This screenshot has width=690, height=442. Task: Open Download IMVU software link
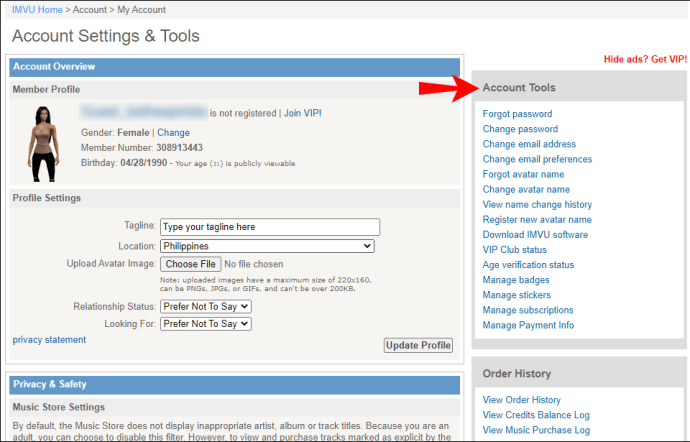(x=535, y=235)
